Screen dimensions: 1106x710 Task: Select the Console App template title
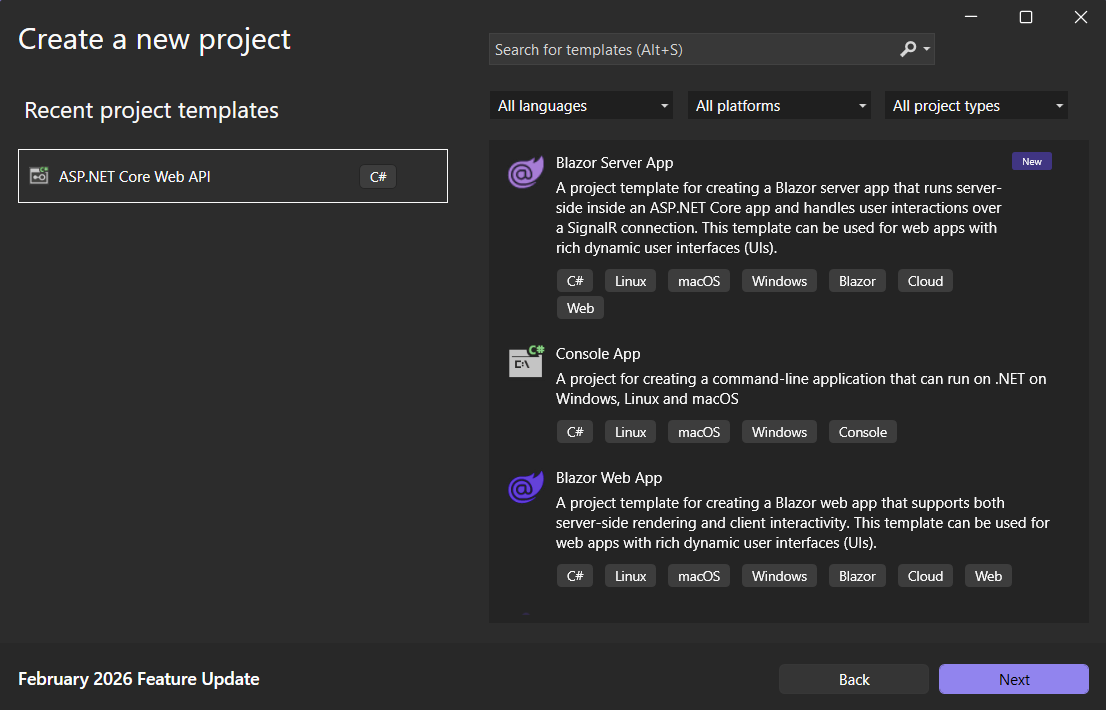598,354
